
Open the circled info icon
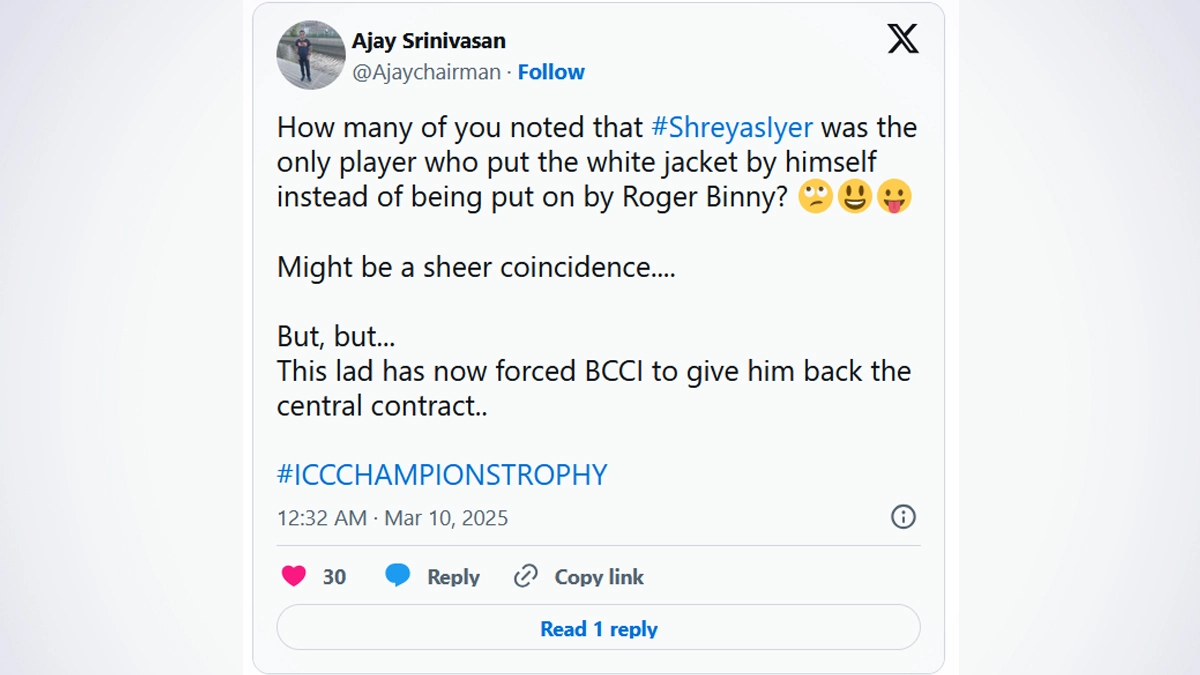(x=903, y=517)
